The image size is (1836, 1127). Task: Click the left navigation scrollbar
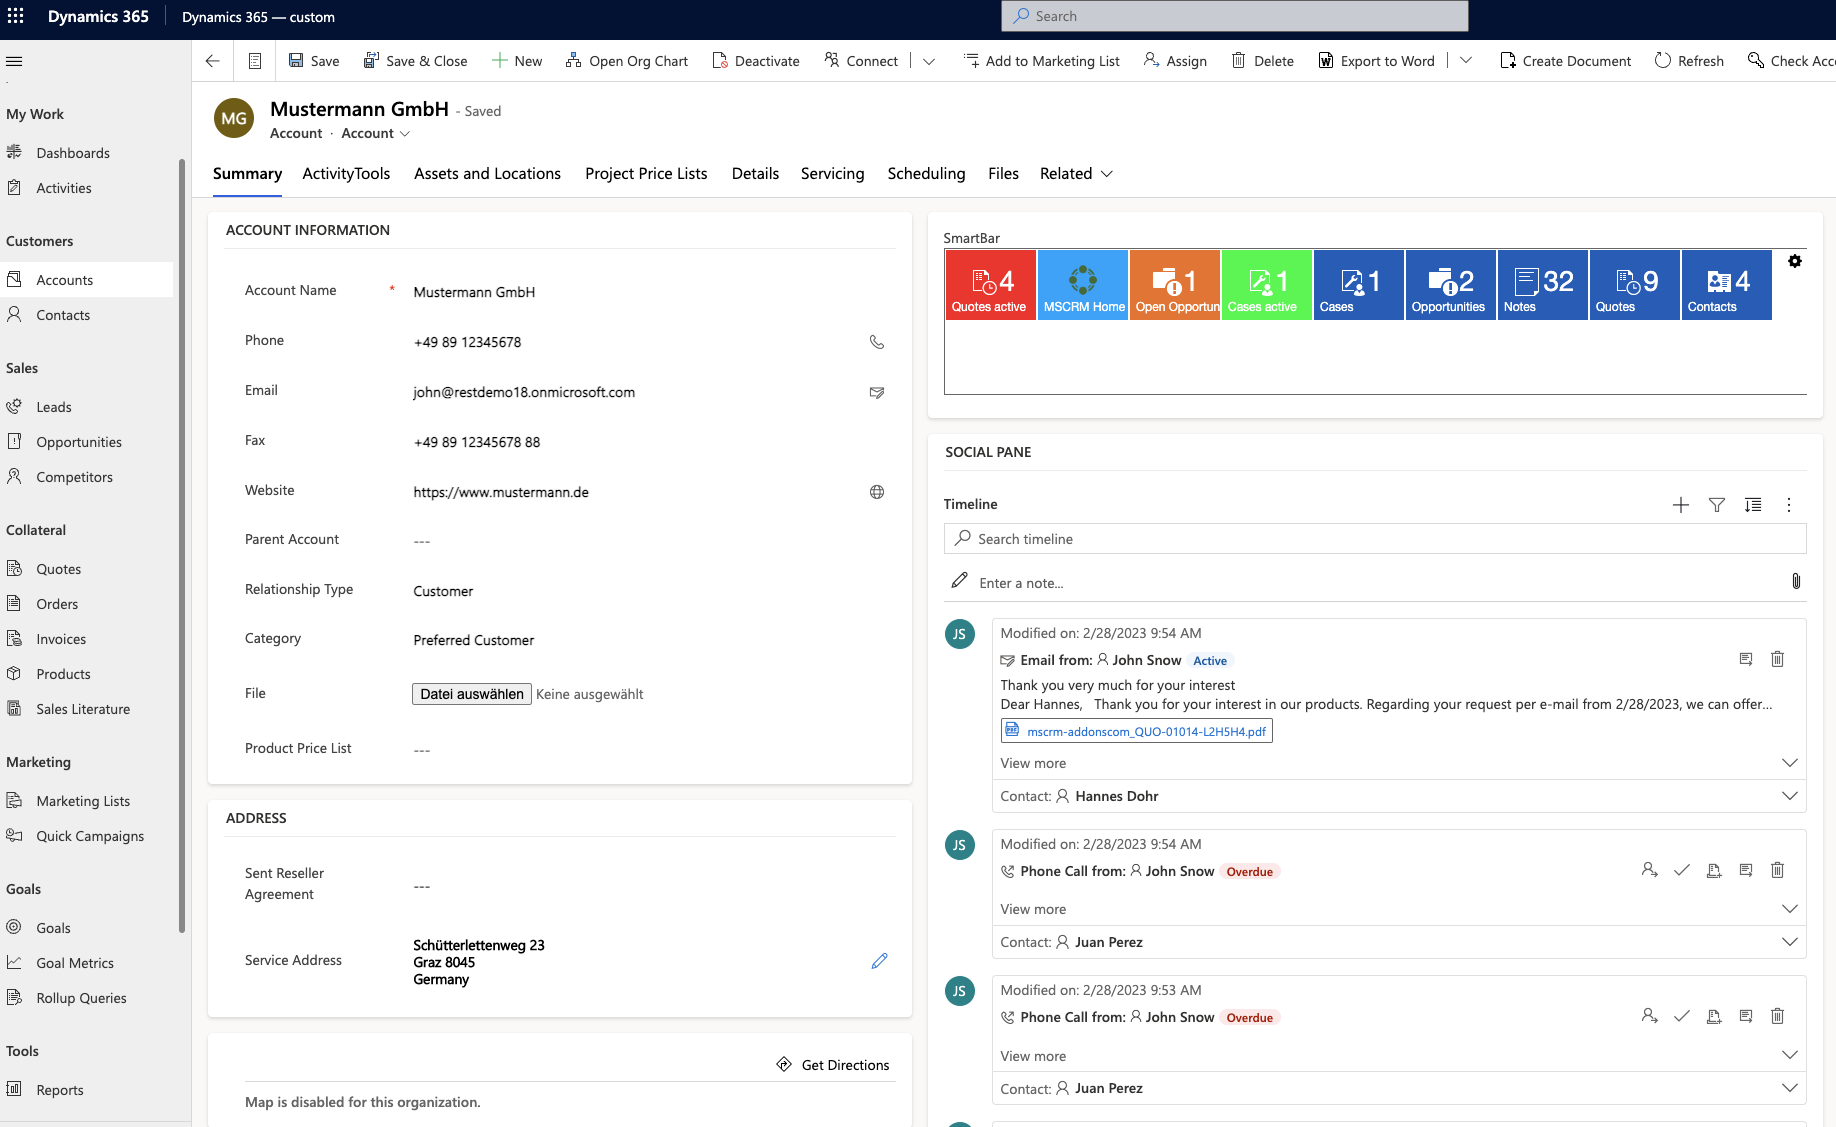click(182, 545)
